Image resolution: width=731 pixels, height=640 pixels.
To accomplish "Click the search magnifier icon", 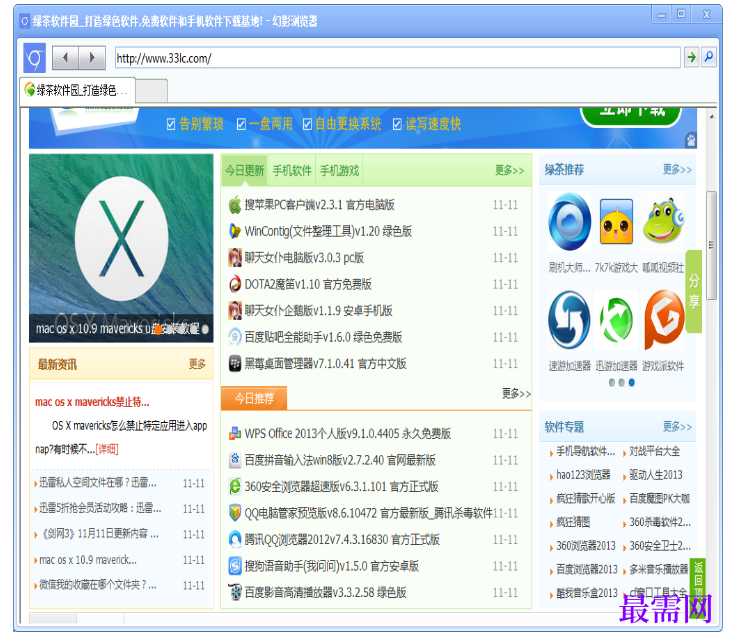I will (709, 57).
